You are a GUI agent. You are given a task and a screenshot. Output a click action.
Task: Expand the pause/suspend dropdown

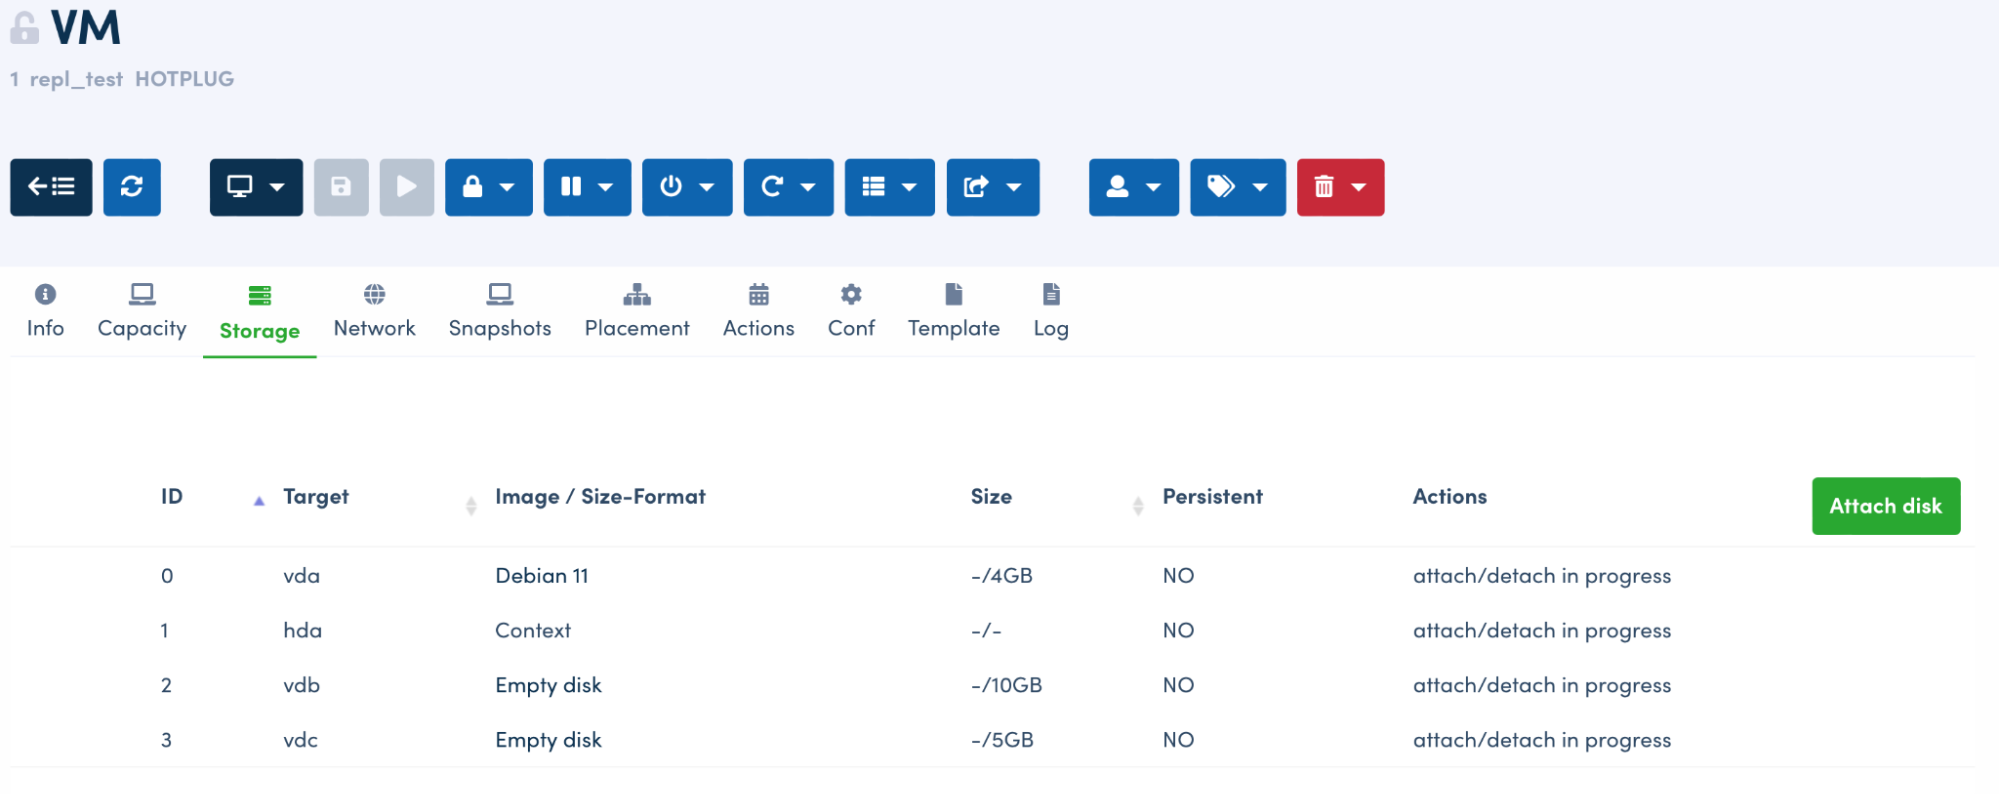point(587,187)
